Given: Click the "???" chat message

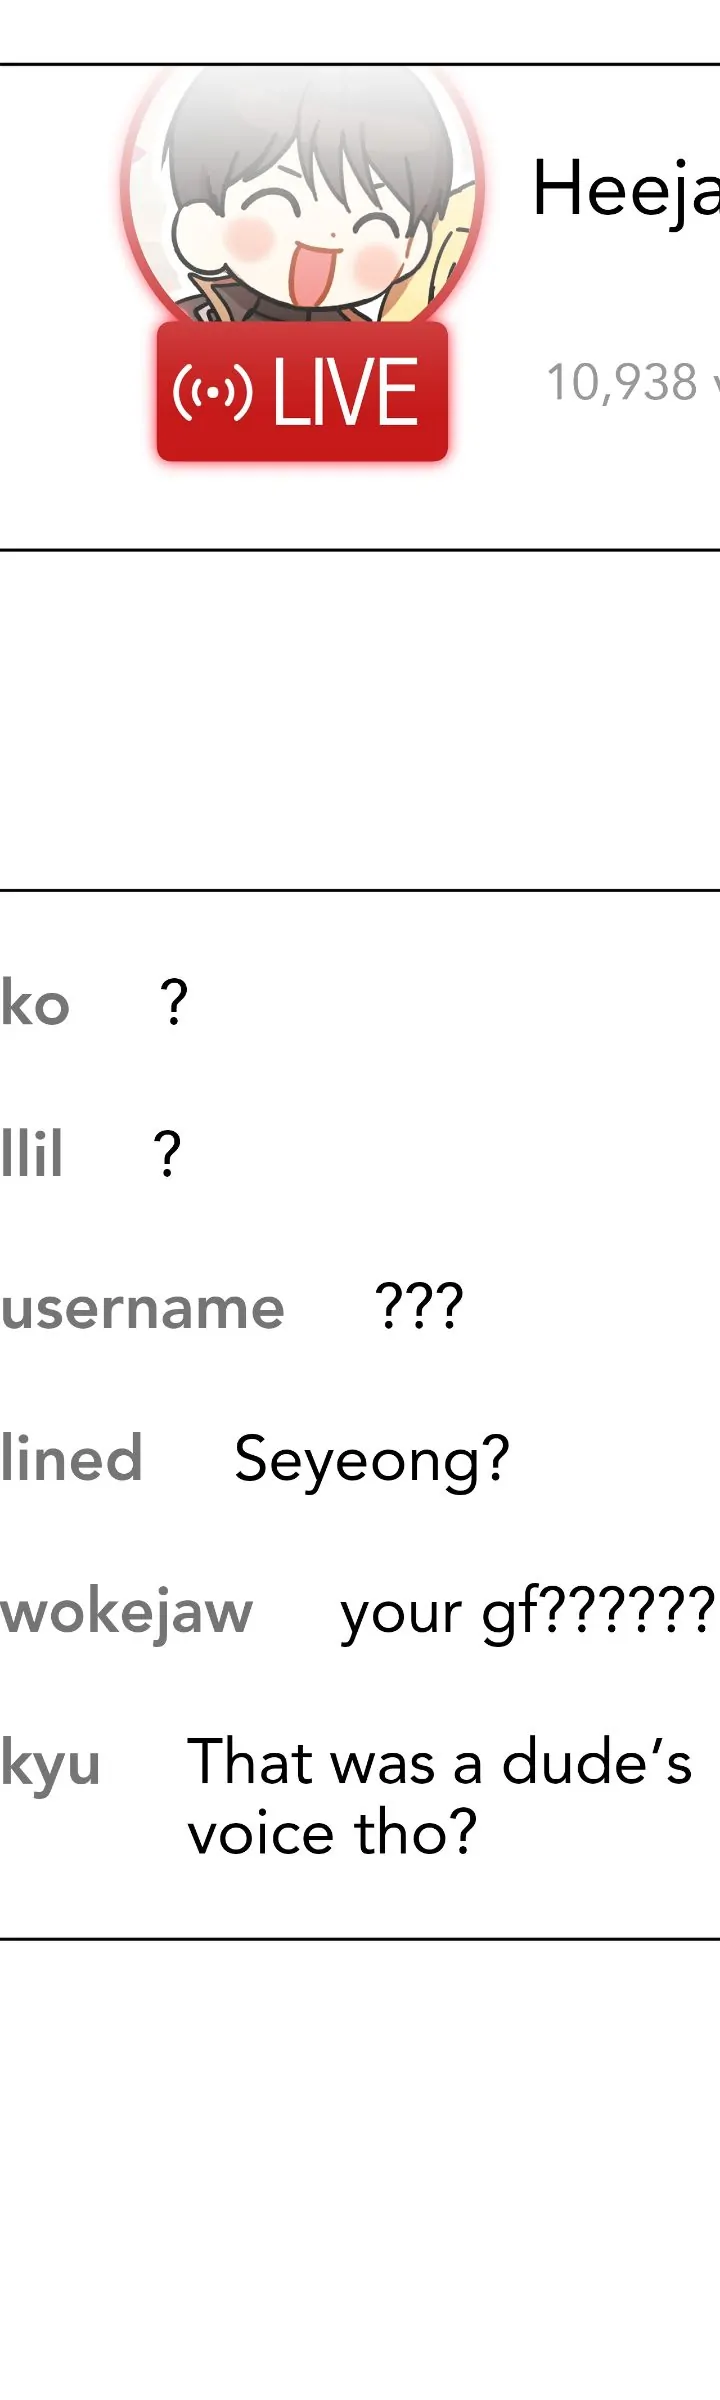Looking at the screenshot, I should click(419, 1306).
